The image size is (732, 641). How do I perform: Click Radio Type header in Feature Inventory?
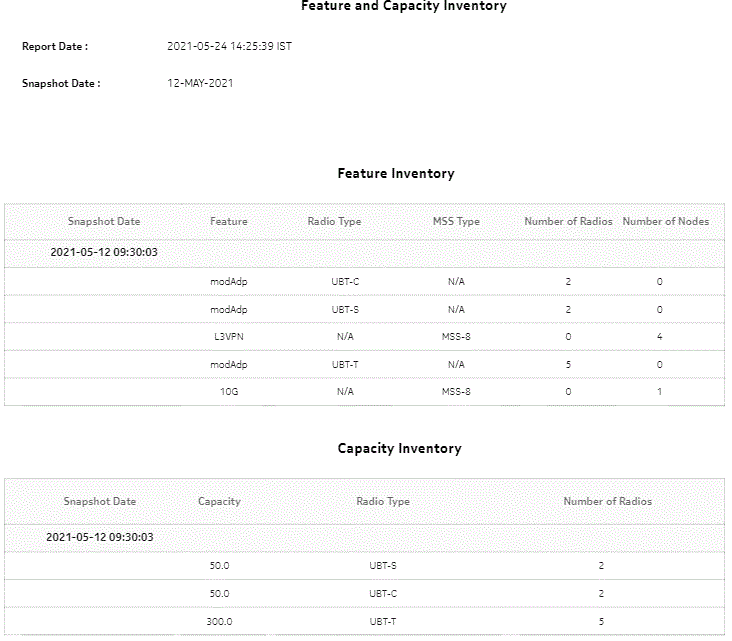point(334,222)
